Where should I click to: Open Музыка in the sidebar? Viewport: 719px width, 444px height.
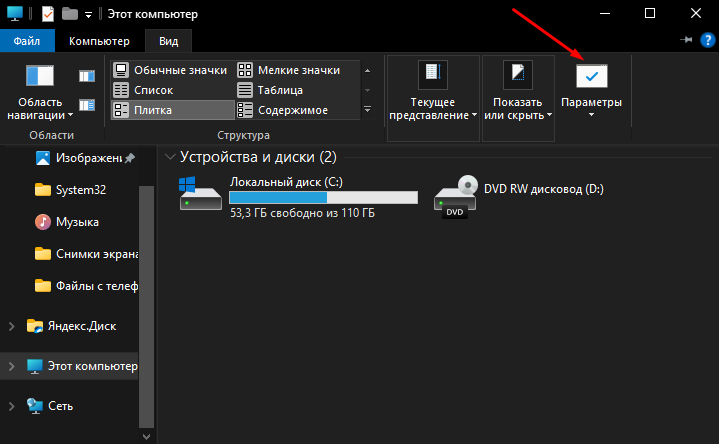coord(67,222)
